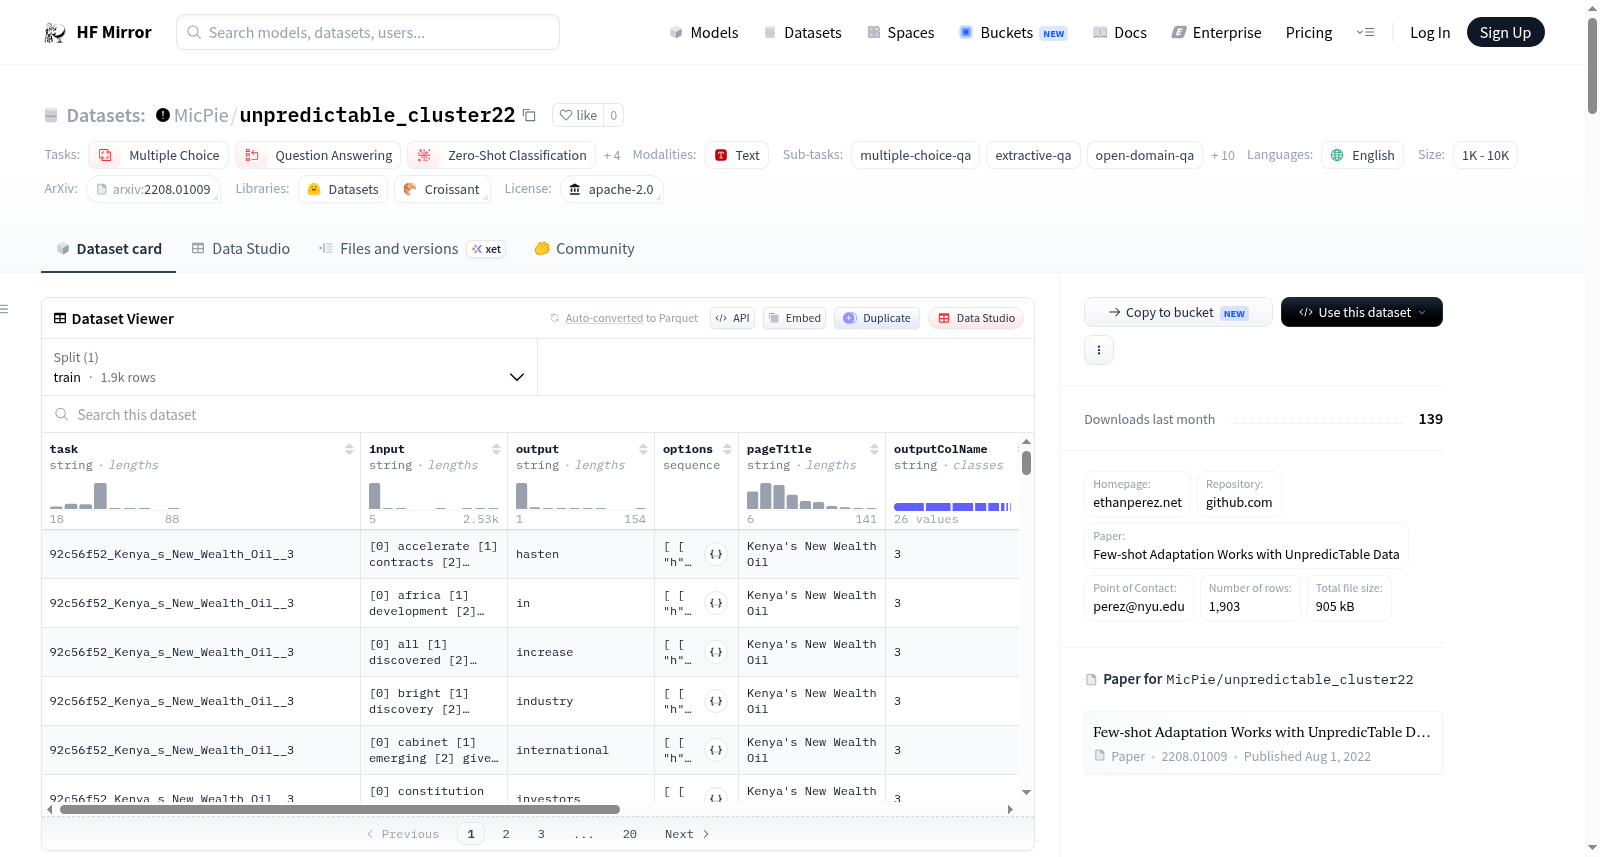Open the Multiple Choice task tag
1600x857 pixels.
(x=159, y=155)
